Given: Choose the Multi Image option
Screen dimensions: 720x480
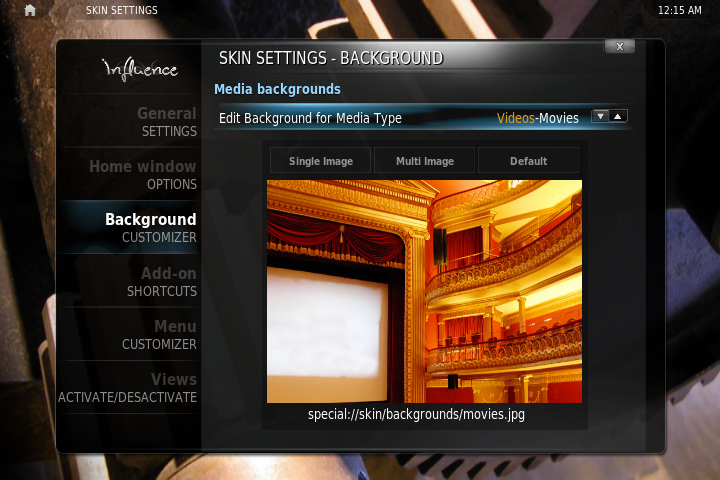Looking at the screenshot, I should (x=424, y=161).
